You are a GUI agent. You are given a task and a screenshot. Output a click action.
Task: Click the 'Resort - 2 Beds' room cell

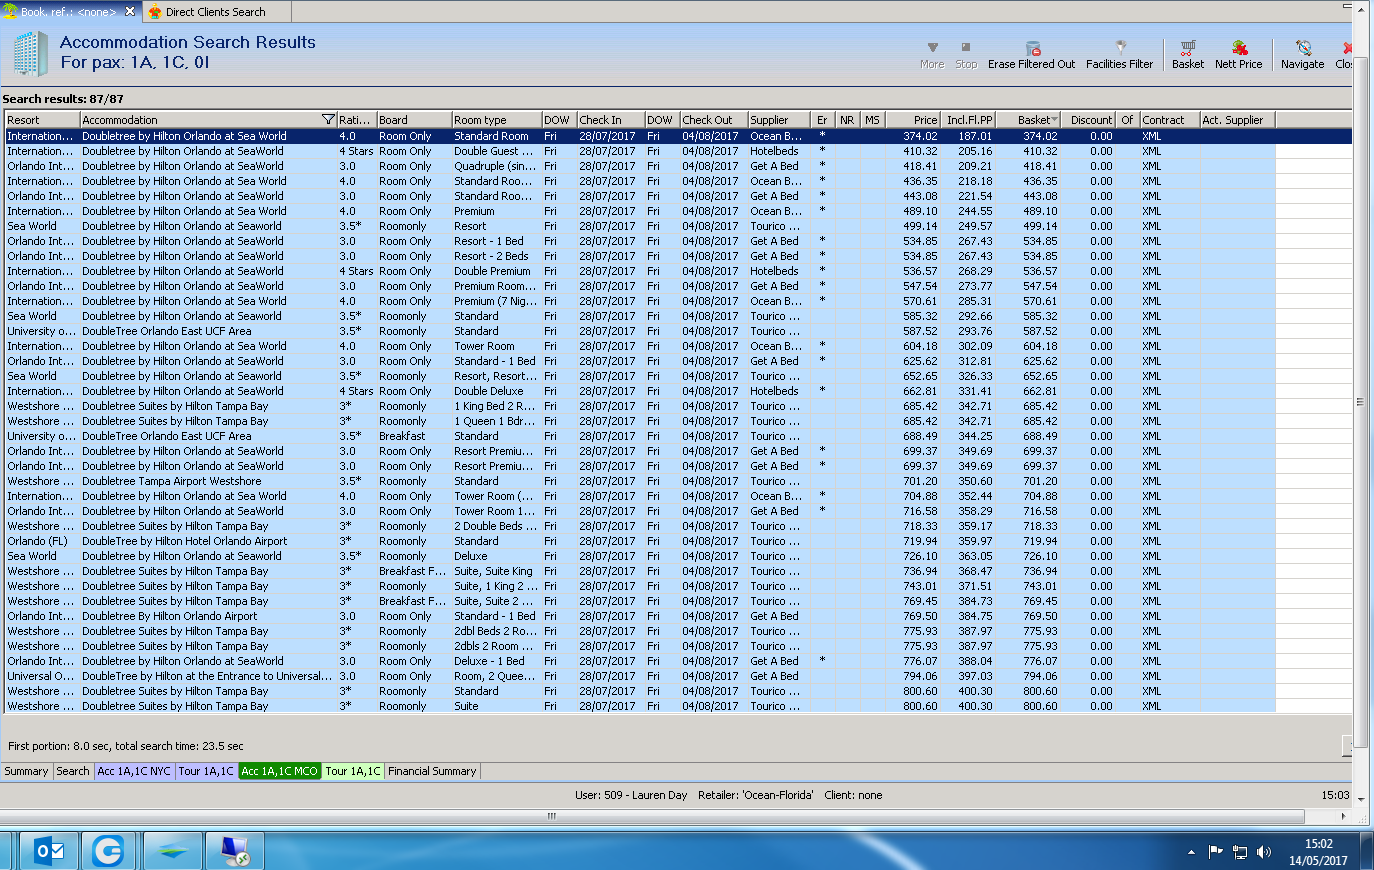click(496, 256)
